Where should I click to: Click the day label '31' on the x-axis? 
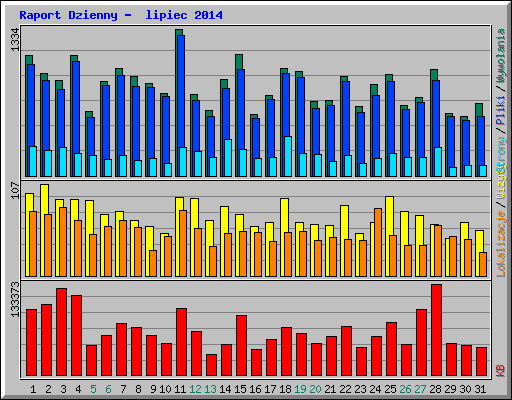click(480, 389)
